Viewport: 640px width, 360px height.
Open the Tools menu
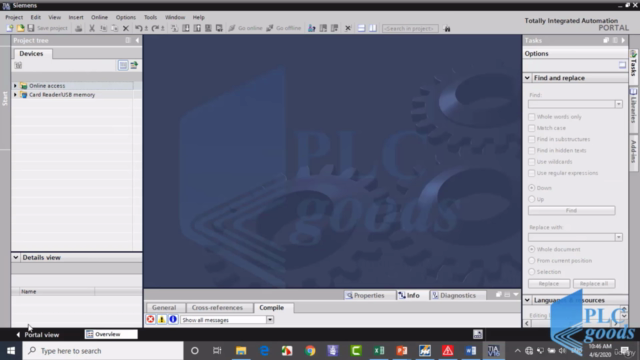(x=150, y=17)
